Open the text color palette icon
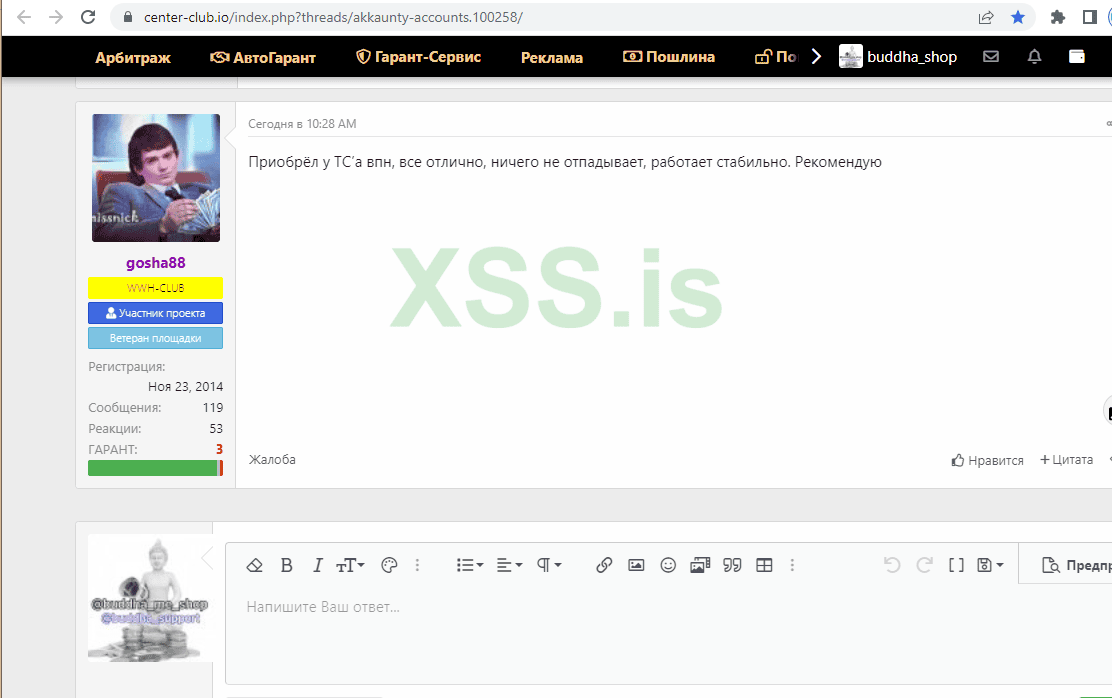Image resolution: width=1112 pixels, height=698 pixels. (389, 565)
